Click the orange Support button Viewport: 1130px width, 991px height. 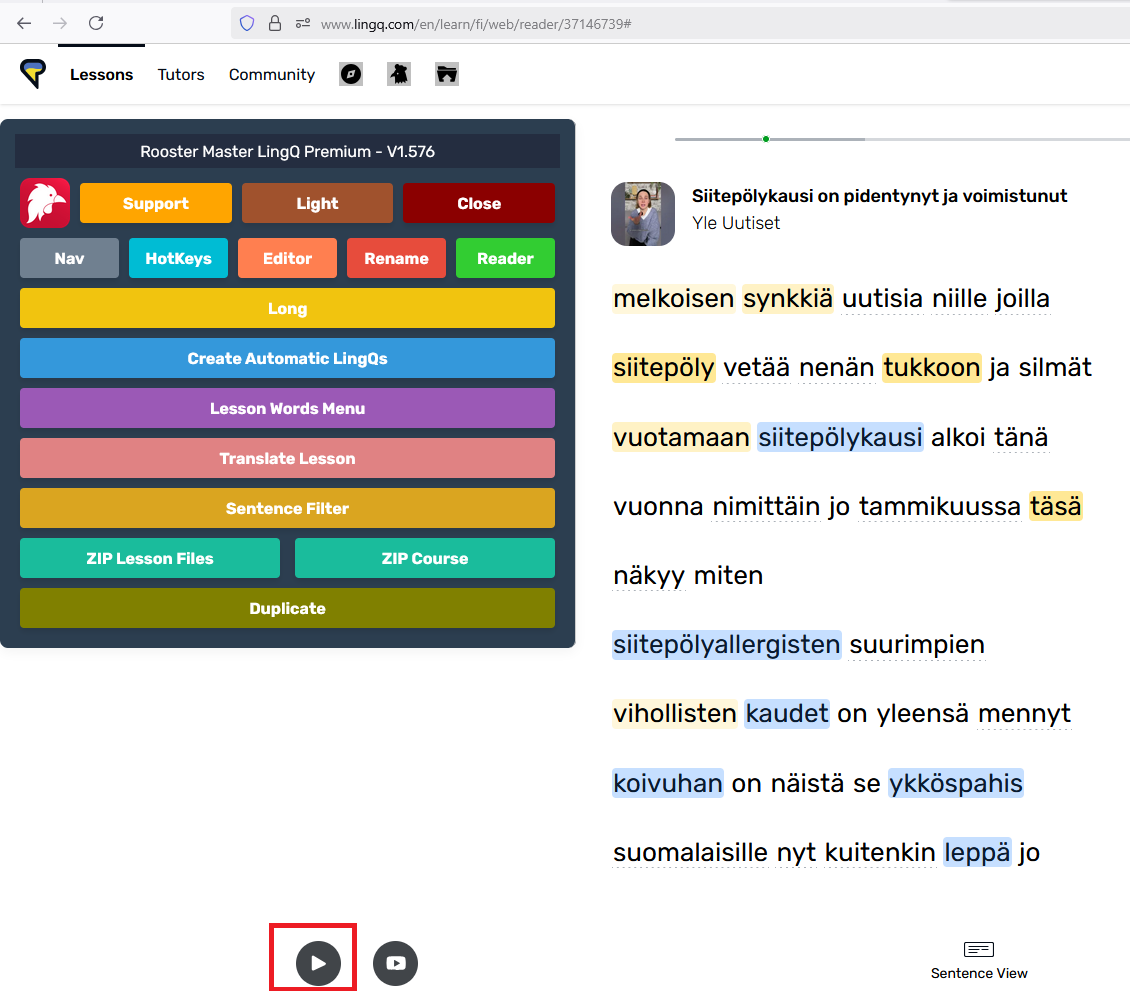pos(156,203)
